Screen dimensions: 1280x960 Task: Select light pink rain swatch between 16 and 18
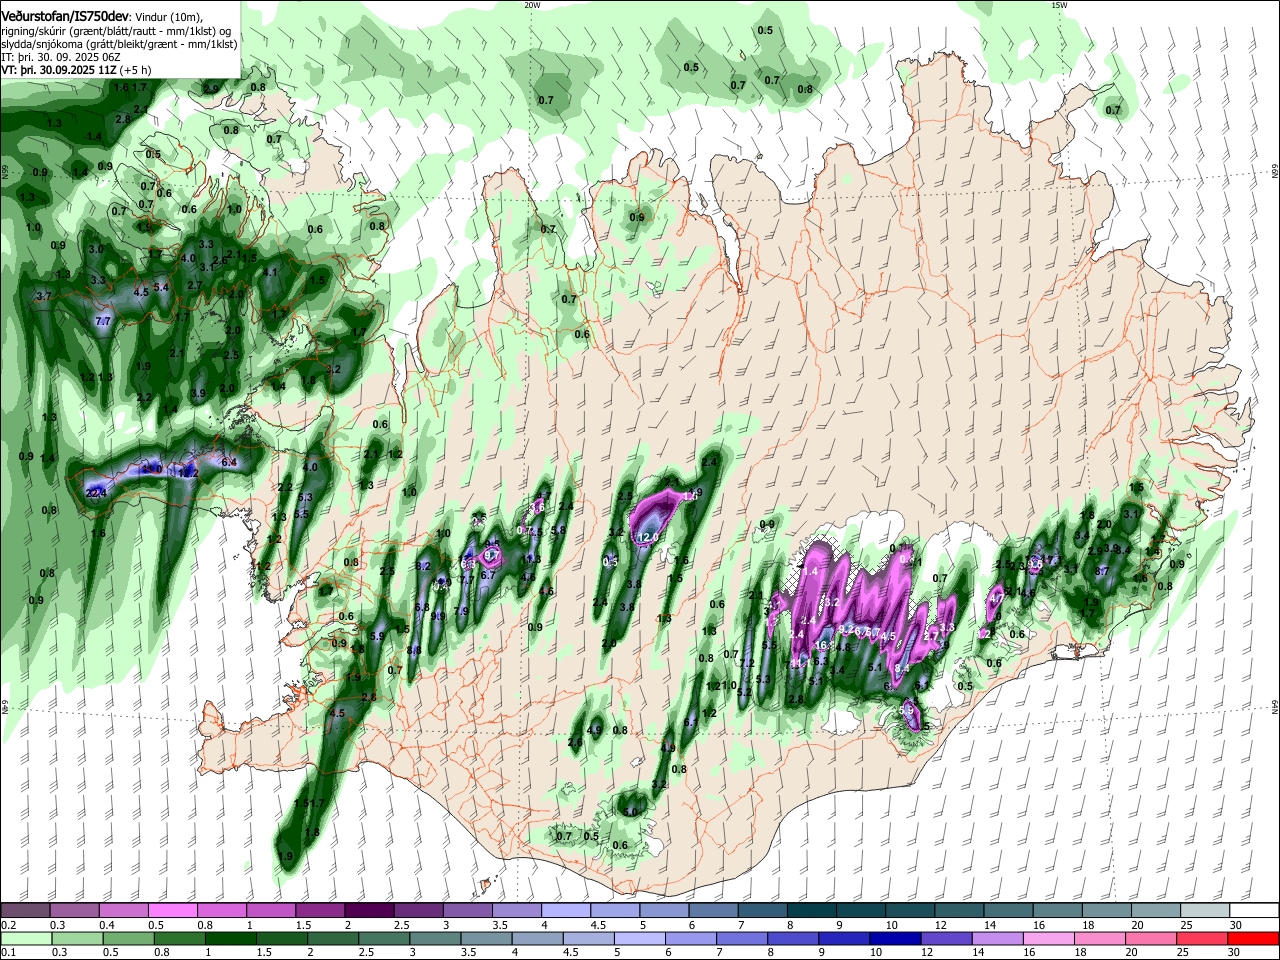[1048, 938]
